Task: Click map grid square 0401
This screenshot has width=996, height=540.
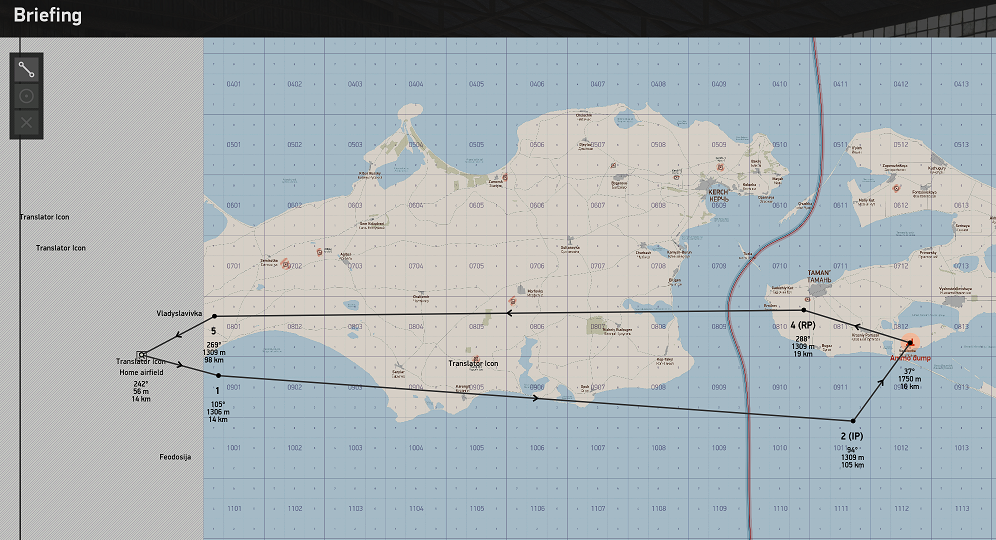Action: (x=233, y=84)
